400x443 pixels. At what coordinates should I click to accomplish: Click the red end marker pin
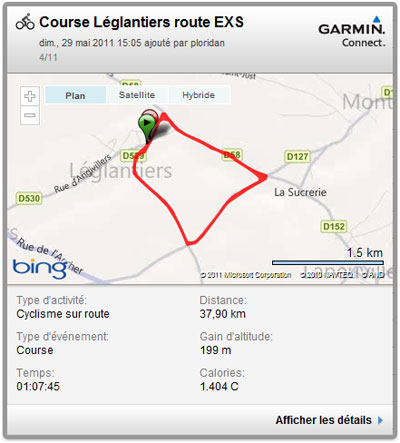click(152, 115)
